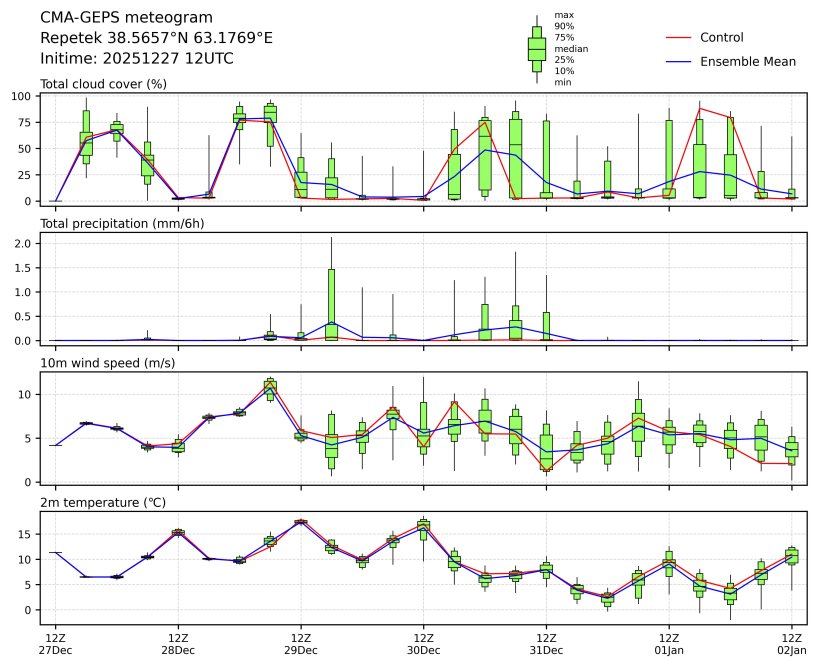Image resolution: width=818 pixels, height=667 pixels.
Task: Select the Control legend label
Action: [x=721, y=37]
